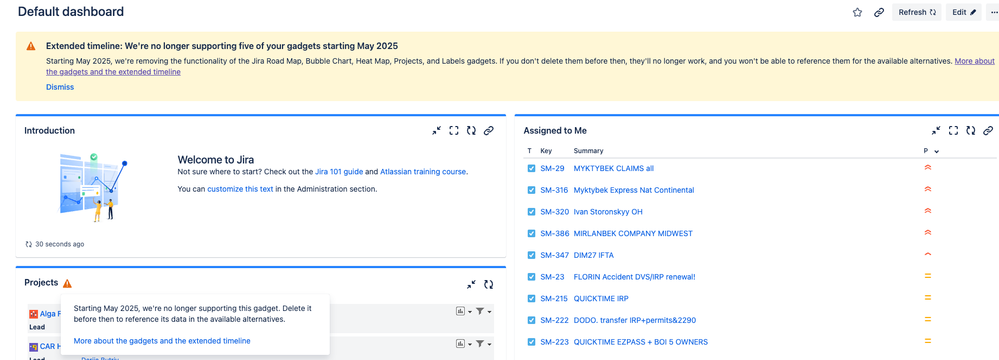
Task: Click the issue type icon for SM-320
Action: pos(531,212)
